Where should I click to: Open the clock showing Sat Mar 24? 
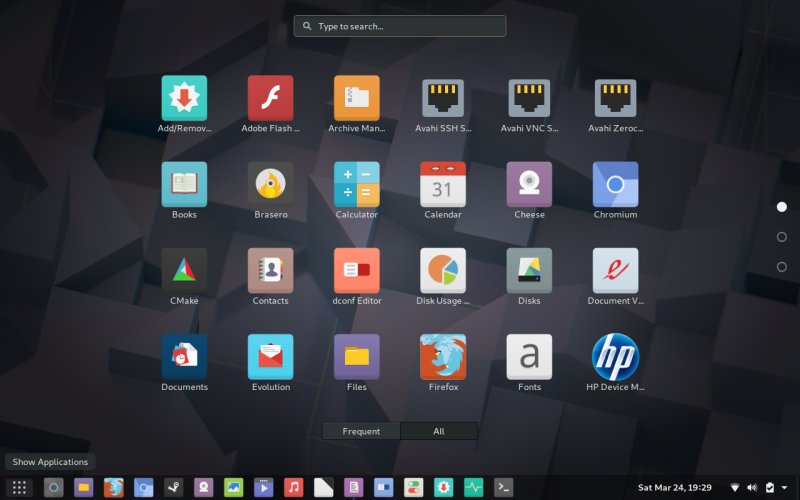(674, 488)
